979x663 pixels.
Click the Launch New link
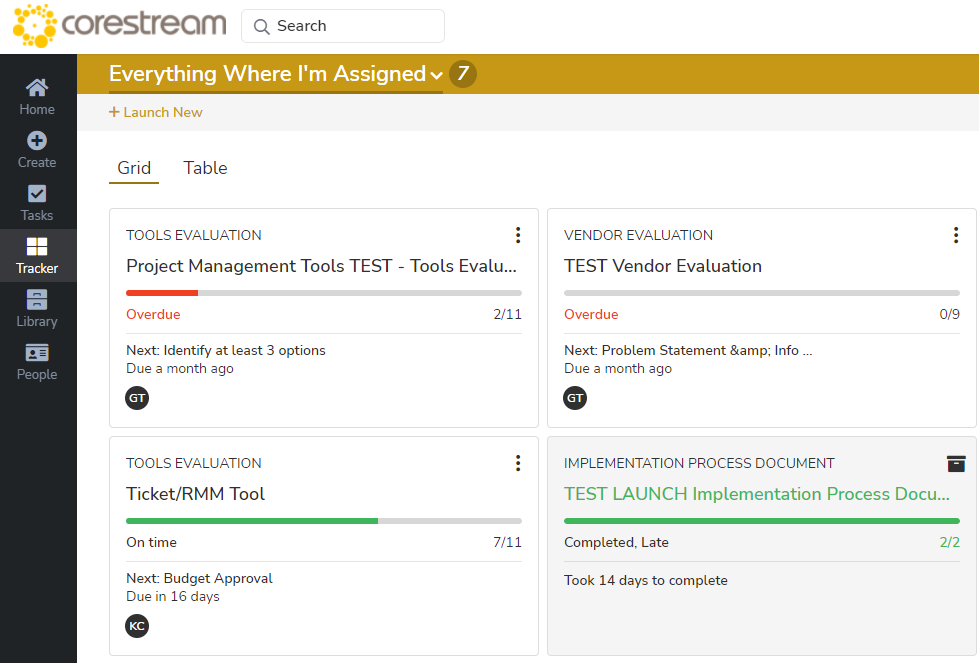tap(155, 112)
